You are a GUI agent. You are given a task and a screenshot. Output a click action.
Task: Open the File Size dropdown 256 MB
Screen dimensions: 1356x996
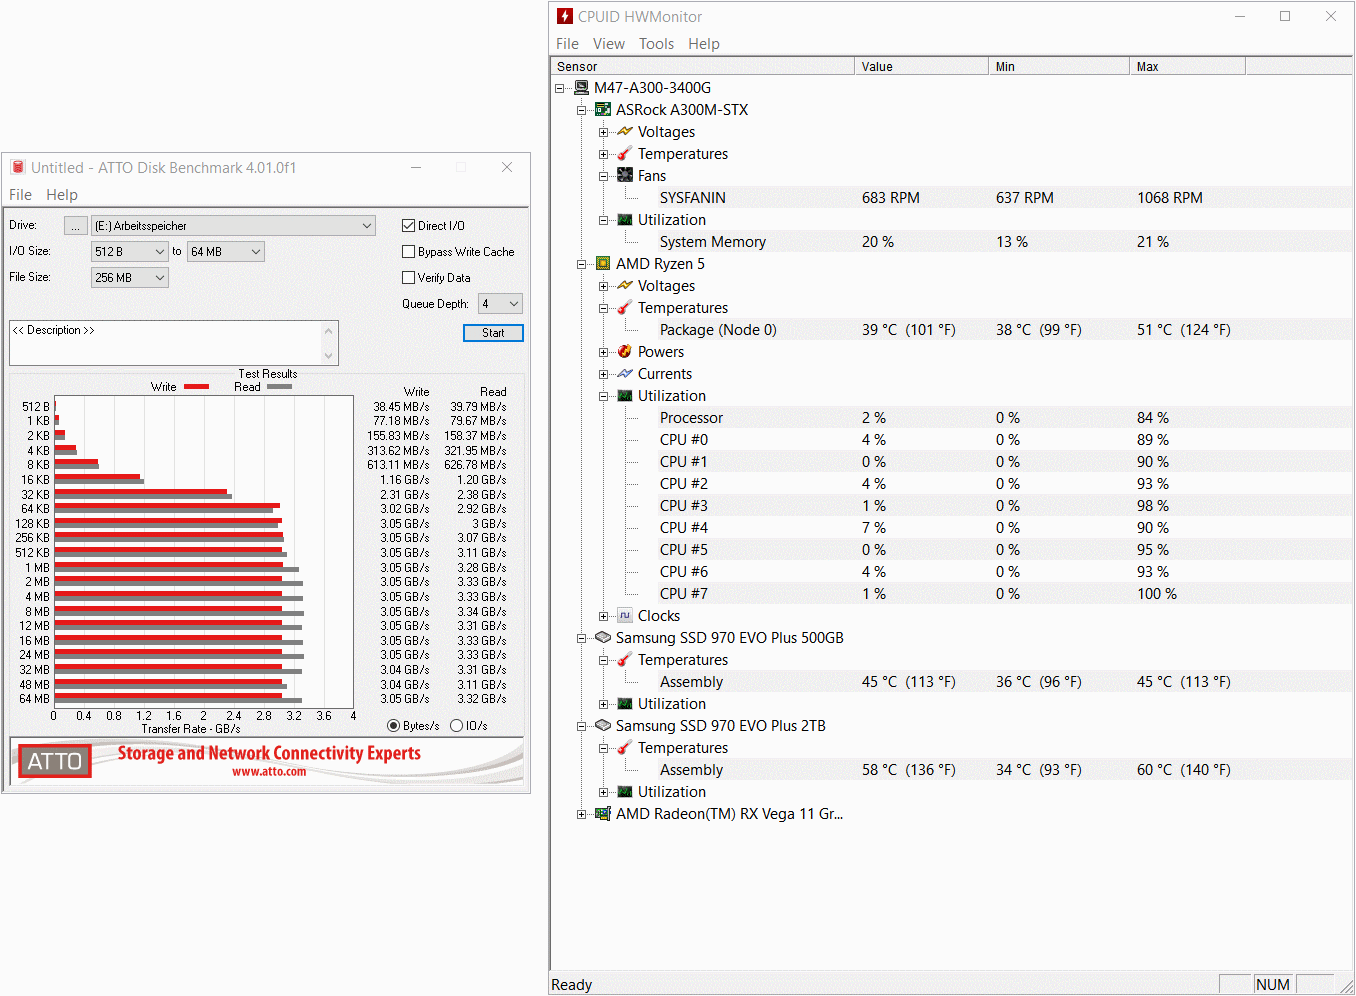pos(130,278)
